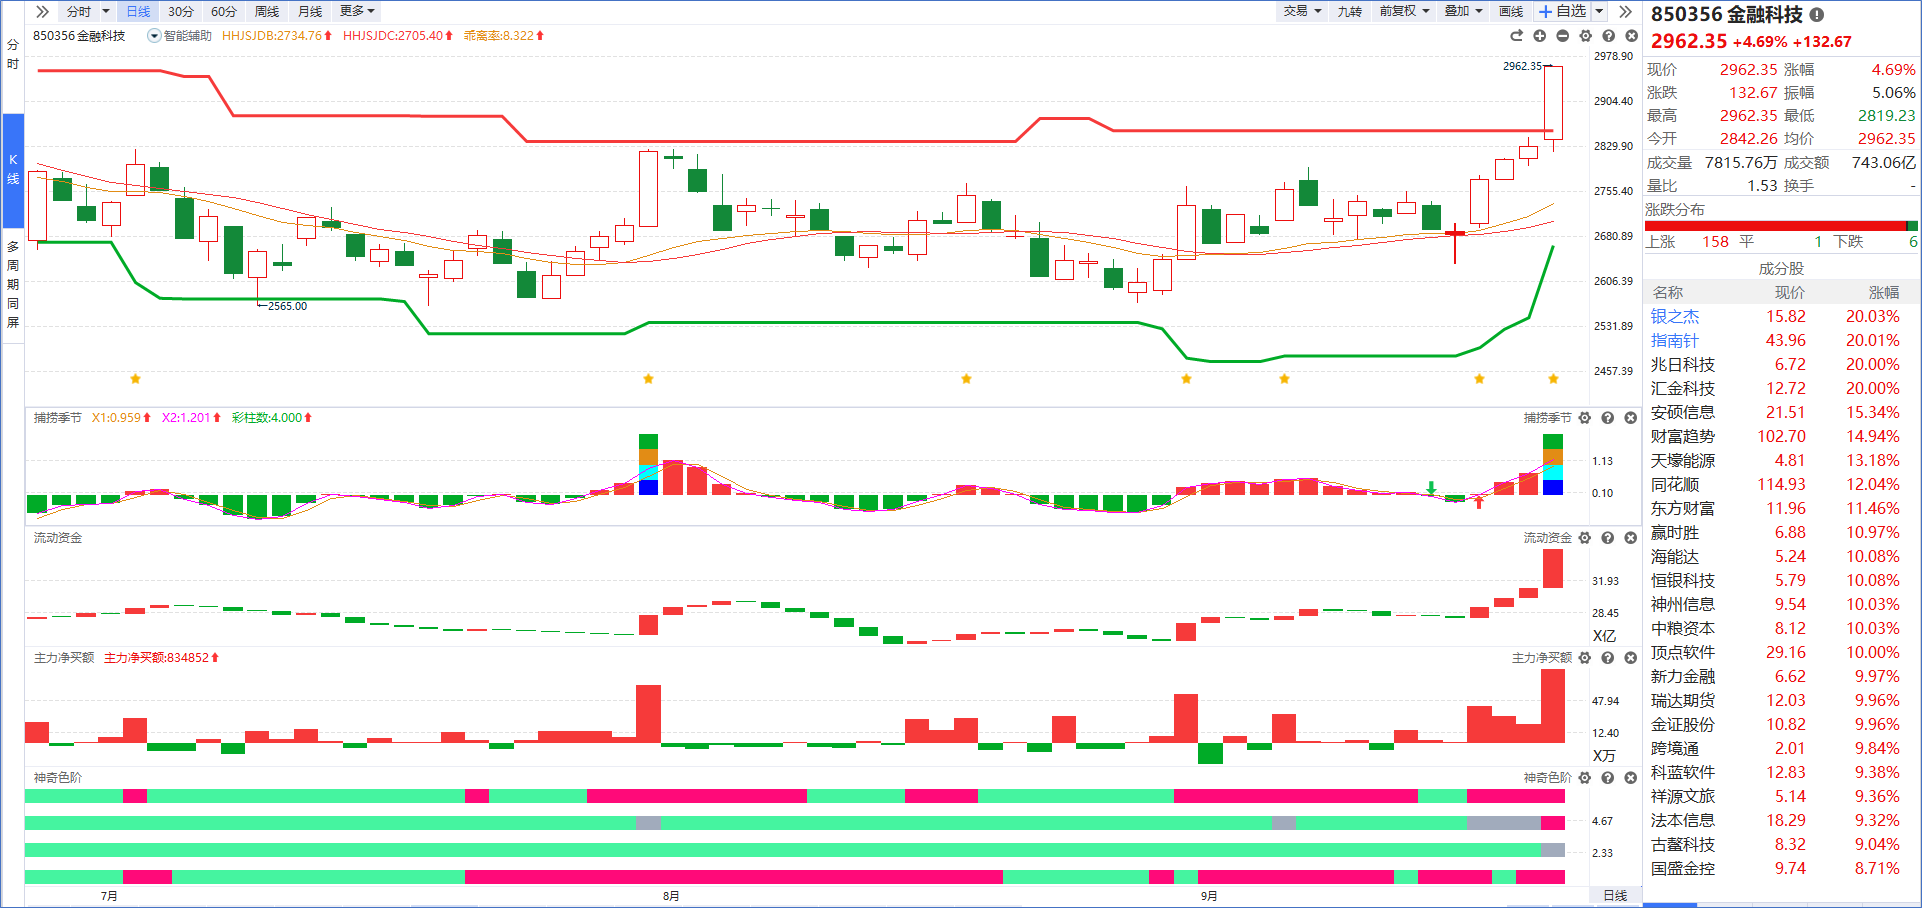Click the info icon next to 金融科技 title
This screenshot has width=1922, height=908.
coord(1817,15)
